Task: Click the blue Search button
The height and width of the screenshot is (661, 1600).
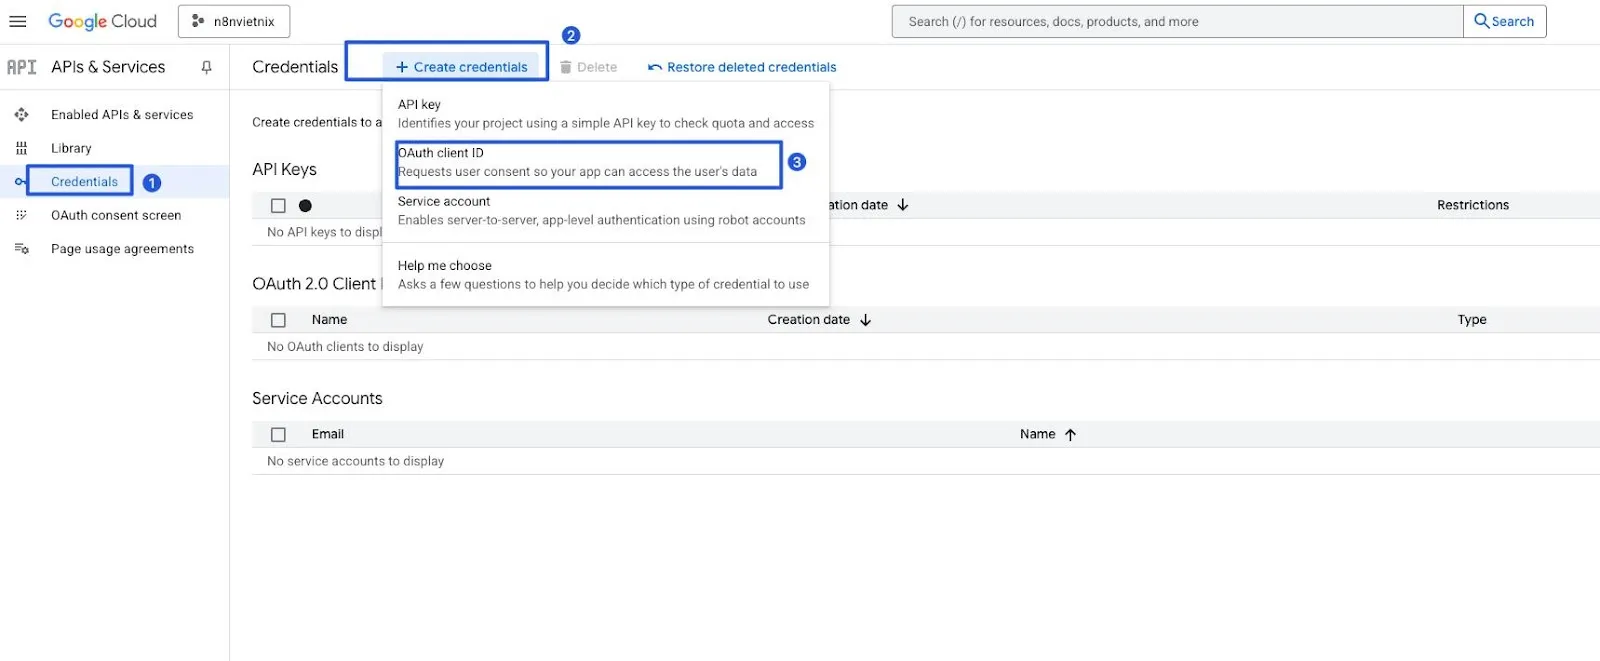Action: (x=1504, y=21)
